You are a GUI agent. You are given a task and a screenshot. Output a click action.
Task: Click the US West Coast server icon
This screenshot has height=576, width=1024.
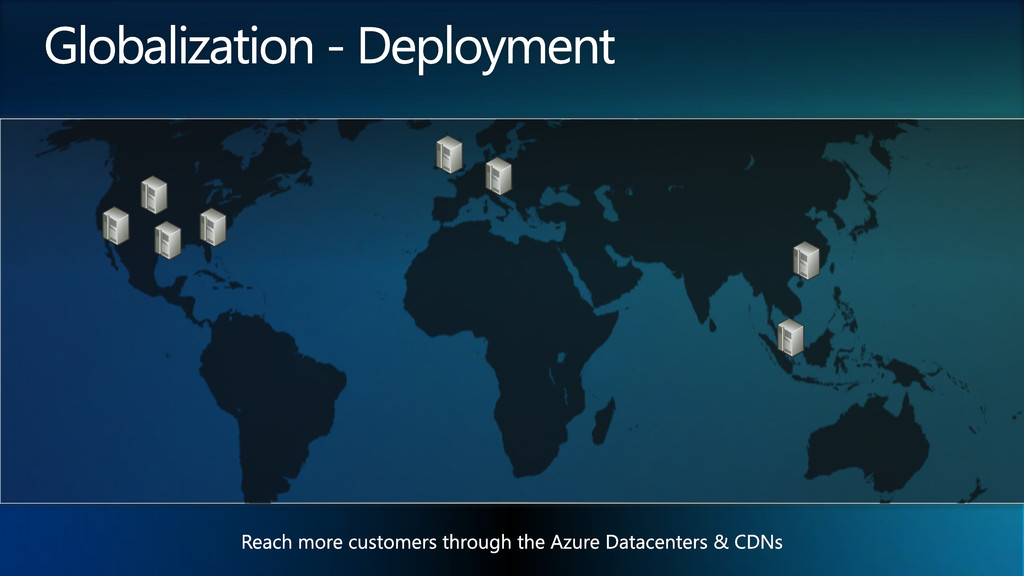[116, 226]
